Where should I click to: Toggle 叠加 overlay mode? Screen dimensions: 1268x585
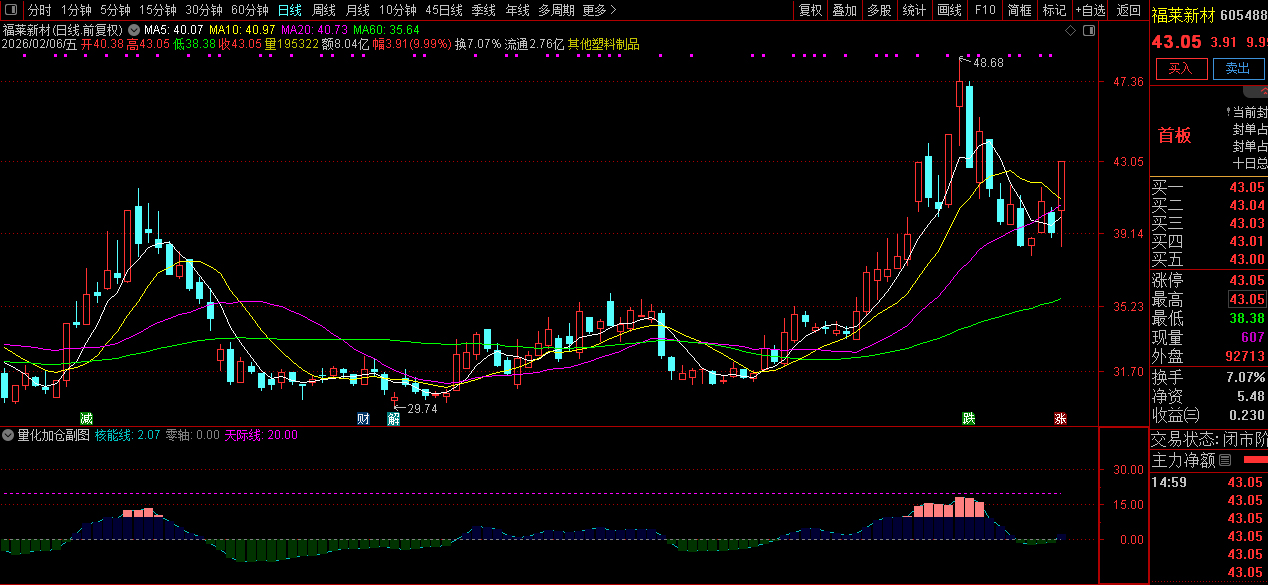(844, 10)
